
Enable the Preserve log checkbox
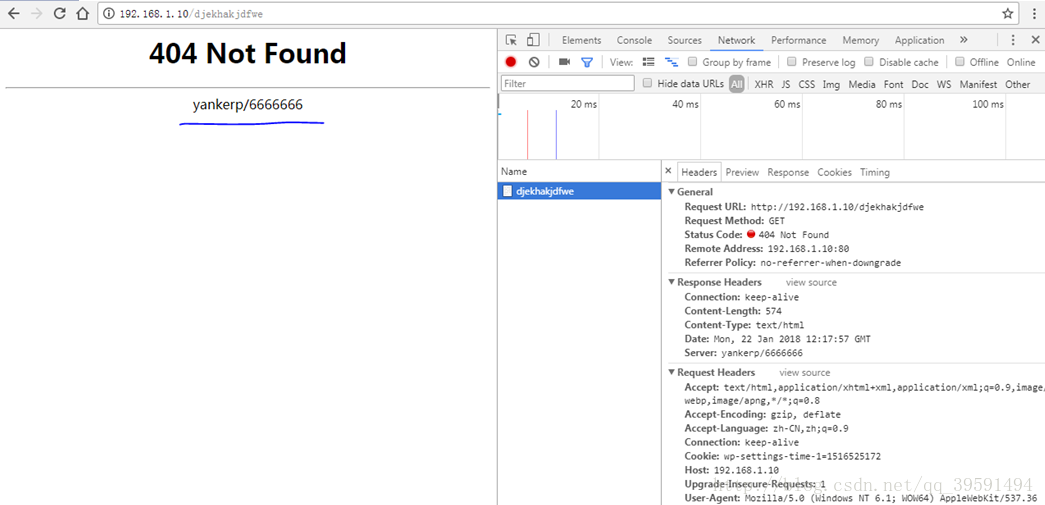(792, 62)
